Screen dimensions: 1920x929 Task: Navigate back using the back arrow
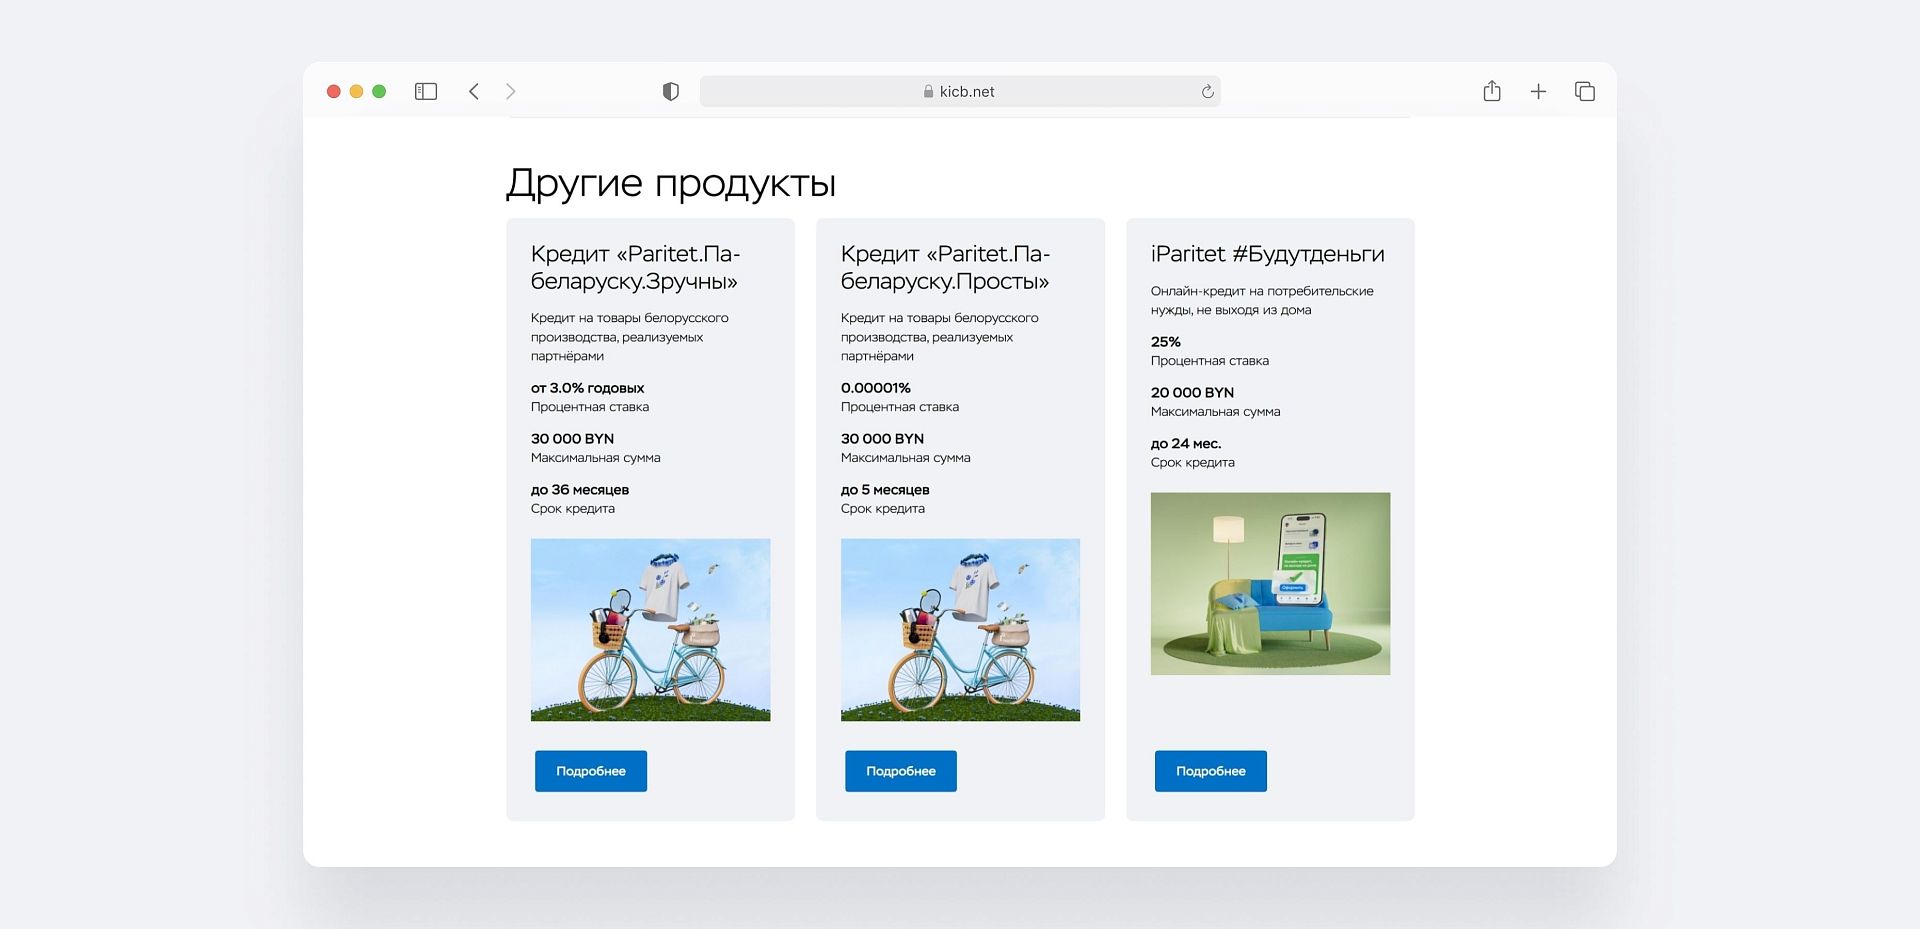pos(473,91)
